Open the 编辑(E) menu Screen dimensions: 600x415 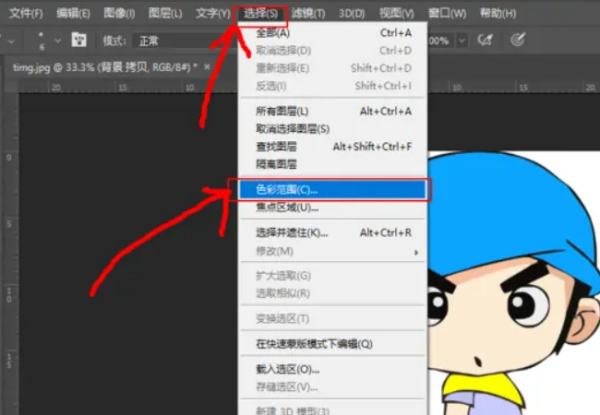tap(73, 13)
